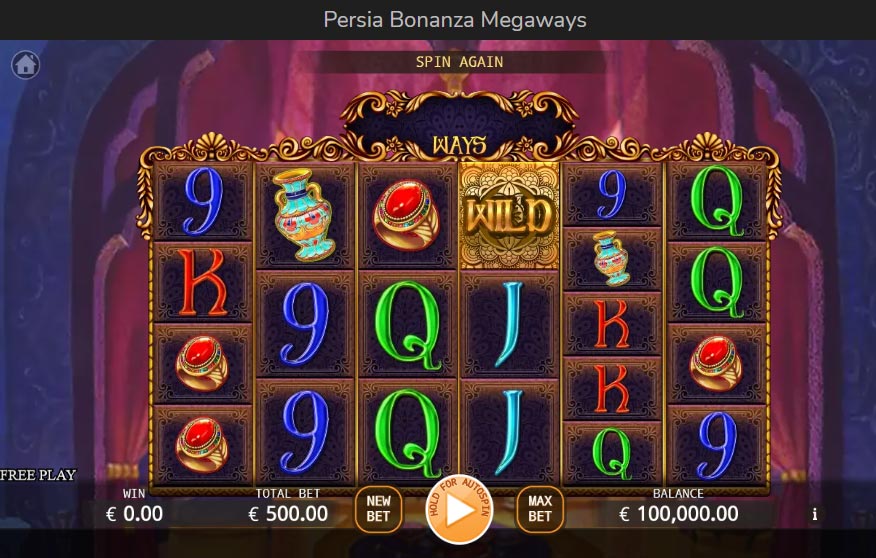Click the home icon
This screenshot has height=558, width=876.
pyautogui.click(x=26, y=65)
